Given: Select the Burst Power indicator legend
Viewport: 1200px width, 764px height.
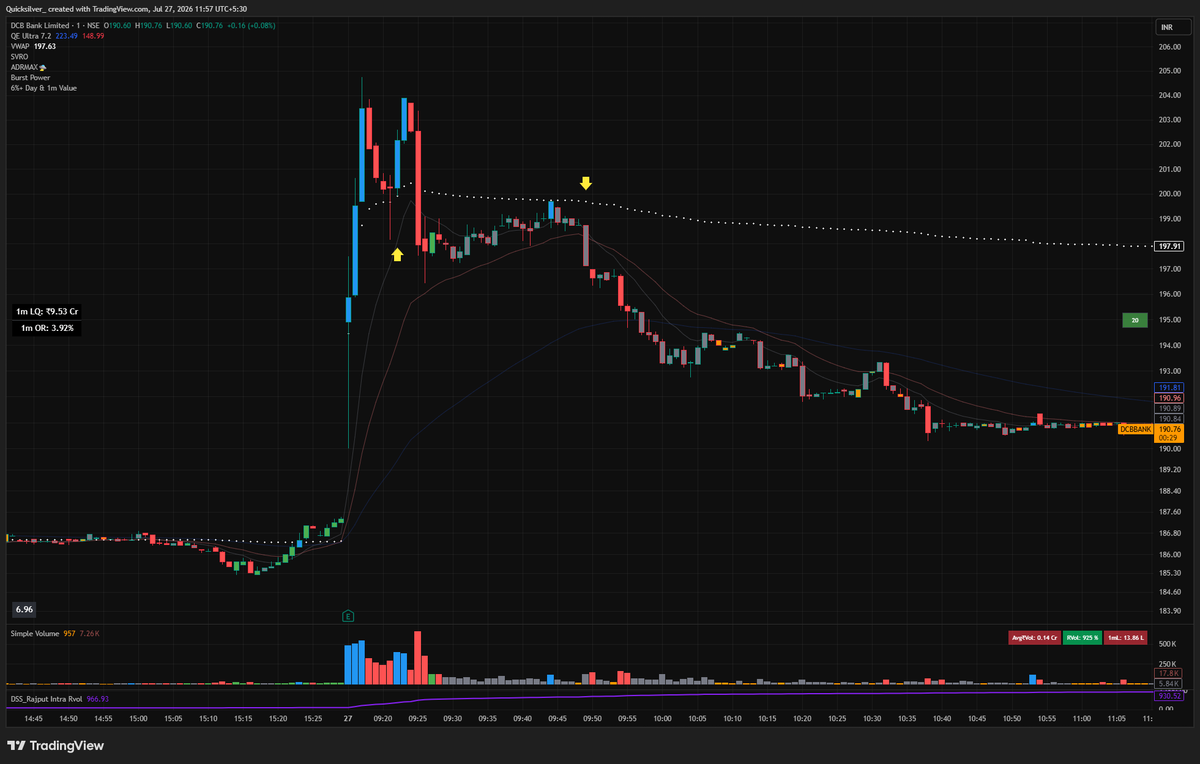Looking at the screenshot, I should pos(30,77).
